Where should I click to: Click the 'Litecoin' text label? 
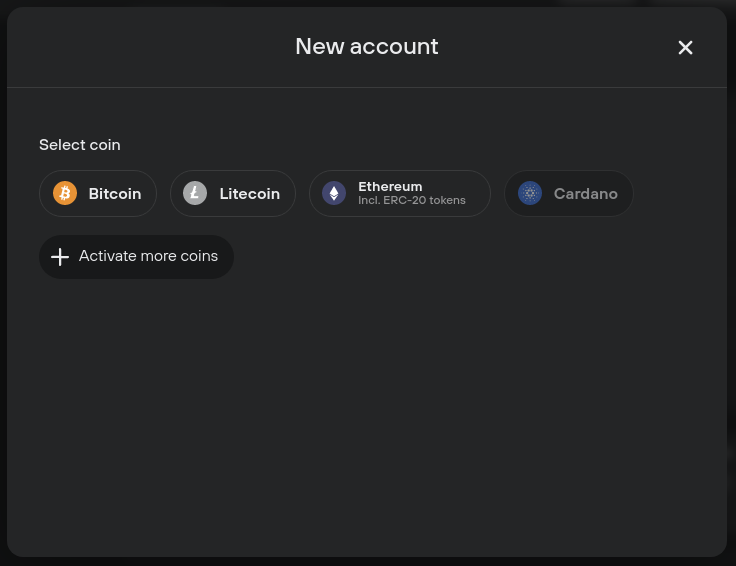point(250,194)
